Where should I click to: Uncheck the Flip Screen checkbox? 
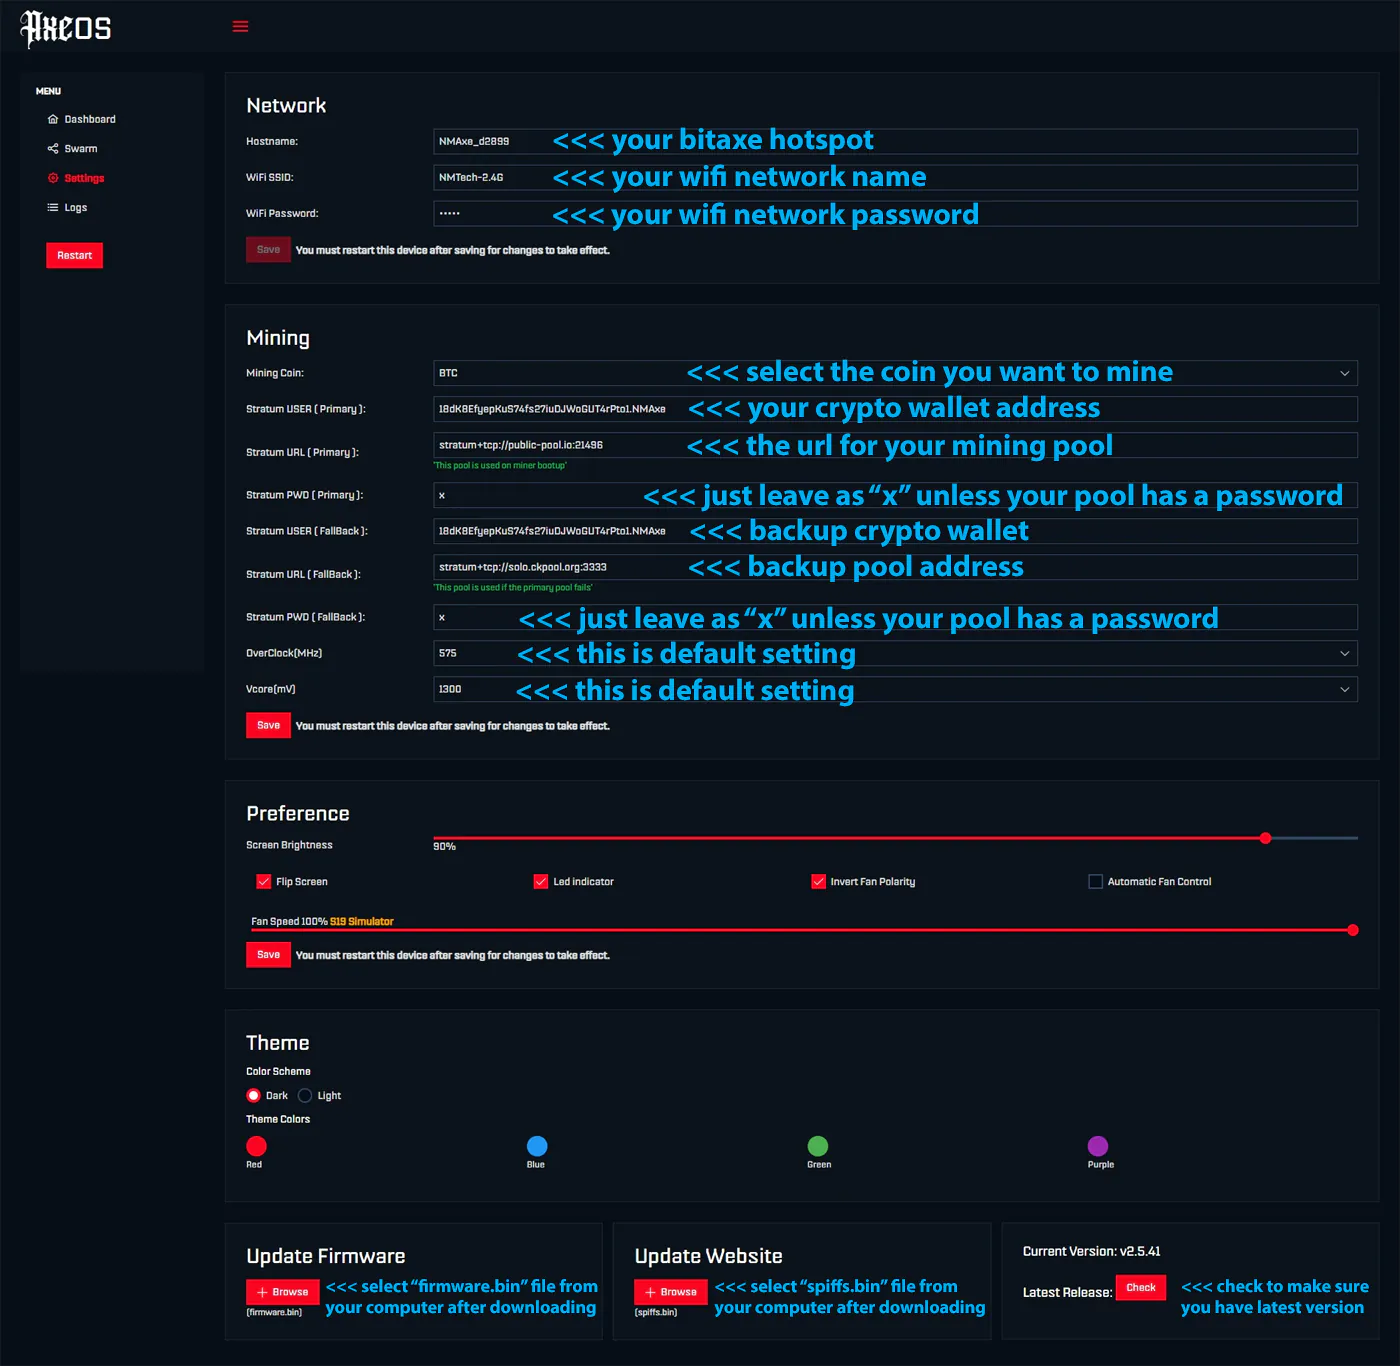click(264, 882)
